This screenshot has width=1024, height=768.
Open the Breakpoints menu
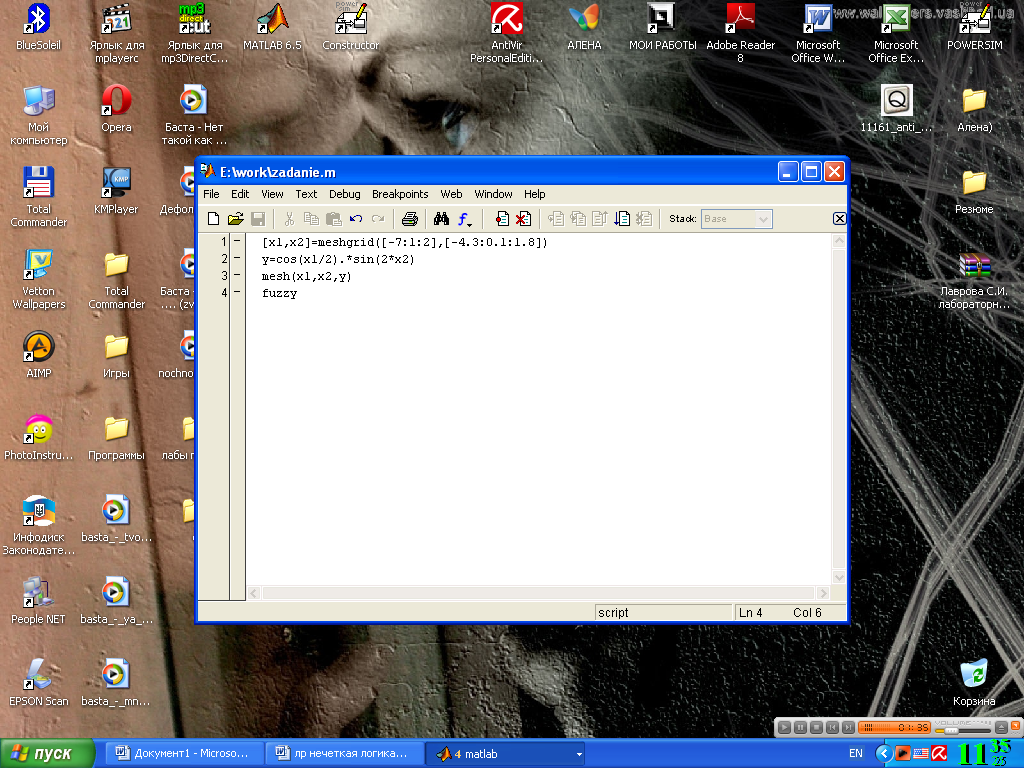(400, 194)
